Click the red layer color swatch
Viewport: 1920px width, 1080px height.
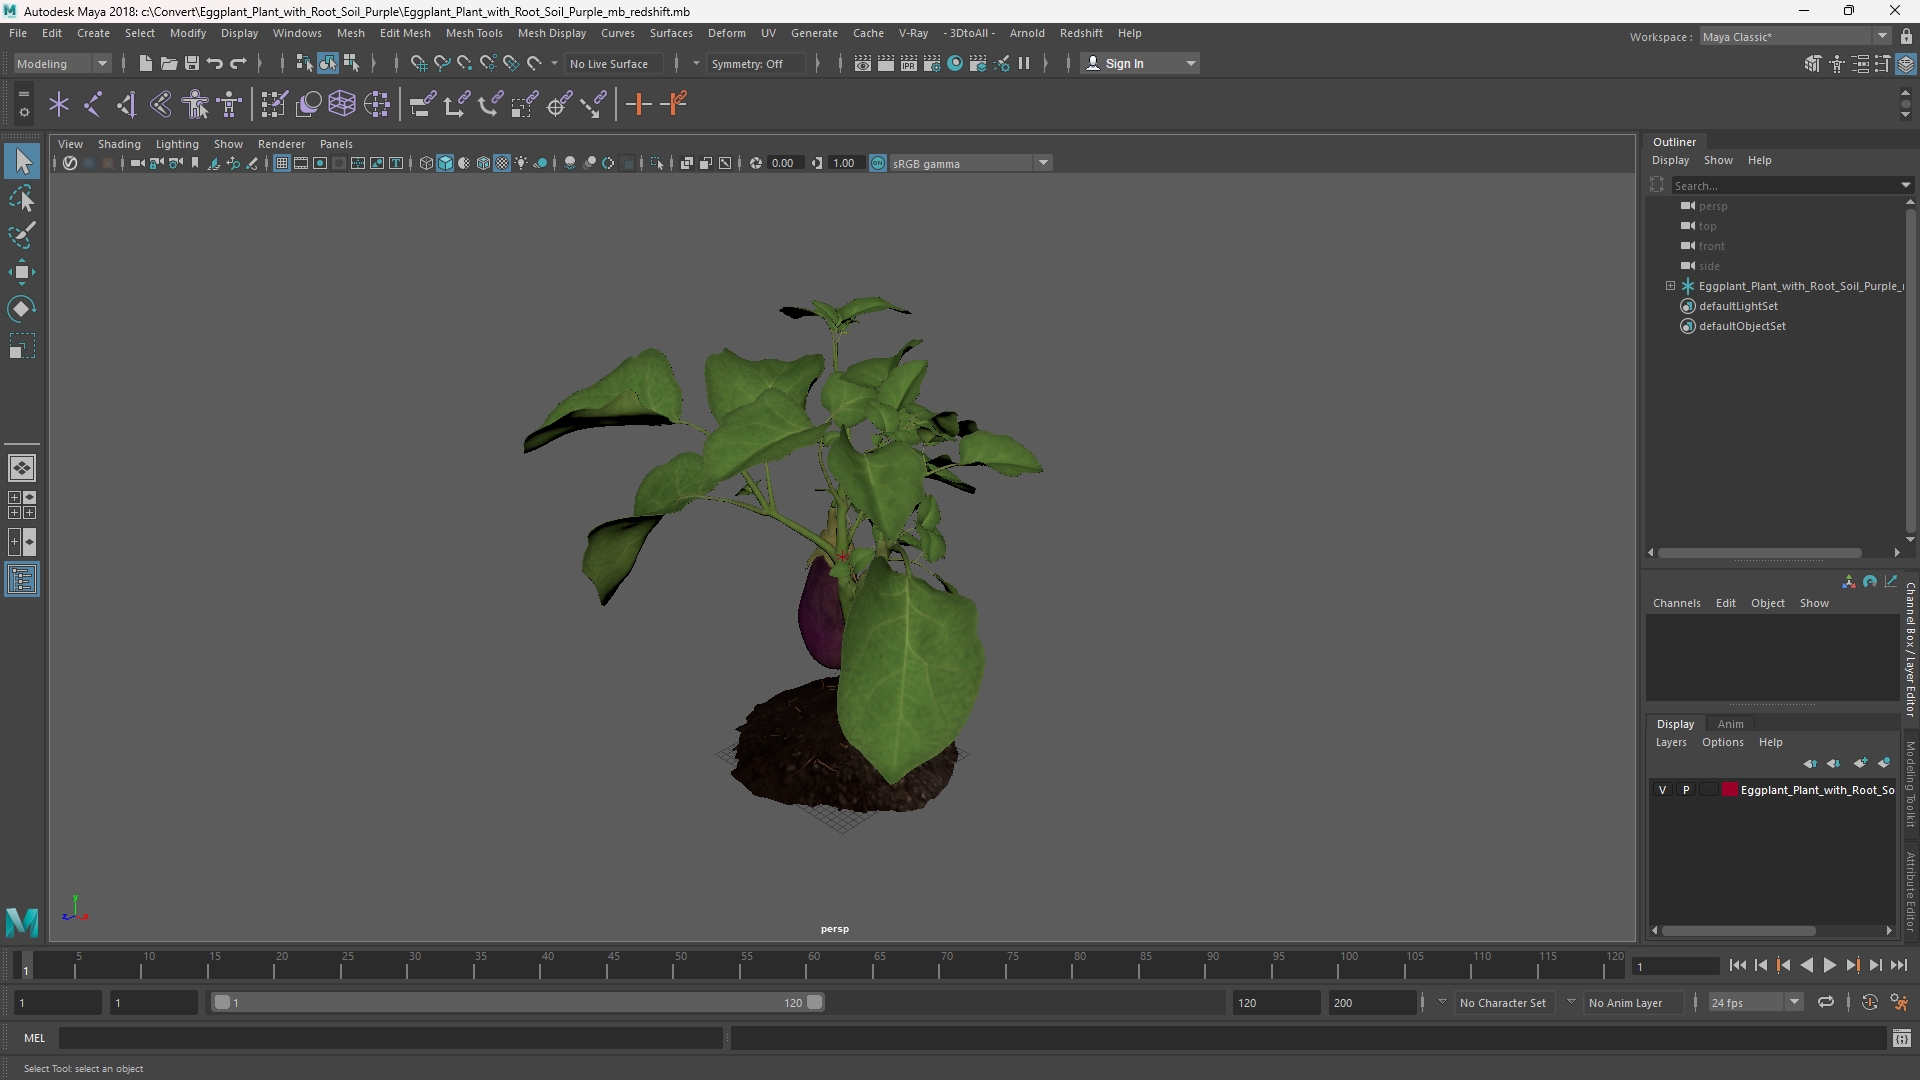(x=1729, y=790)
